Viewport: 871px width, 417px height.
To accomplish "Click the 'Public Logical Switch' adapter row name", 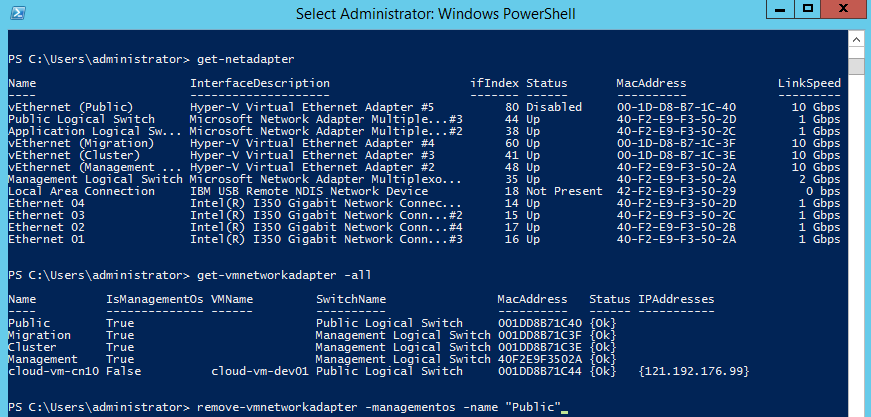I will pyautogui.click(x=81, y=119).
